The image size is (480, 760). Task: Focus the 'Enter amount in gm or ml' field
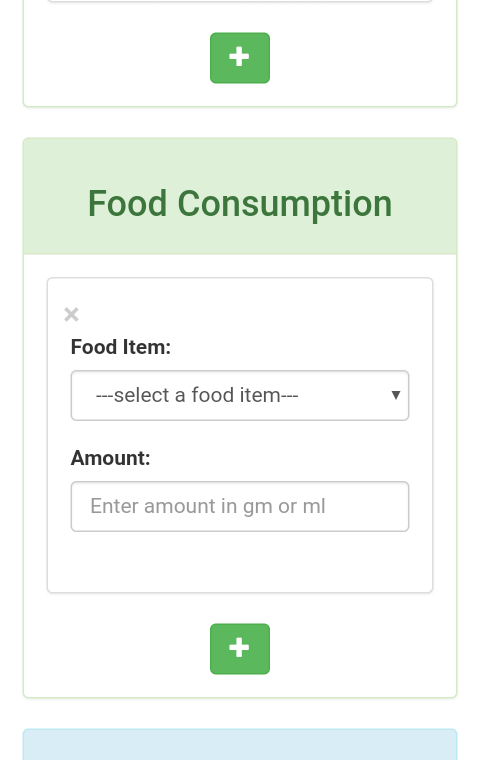point(240,507)
